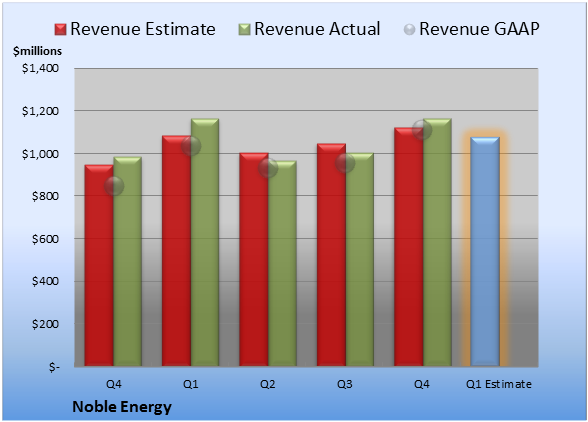The height and width of the screenshot is (422, 588).
Task: Click the '$1,000' axis value
Action: (x=40, y=154)
